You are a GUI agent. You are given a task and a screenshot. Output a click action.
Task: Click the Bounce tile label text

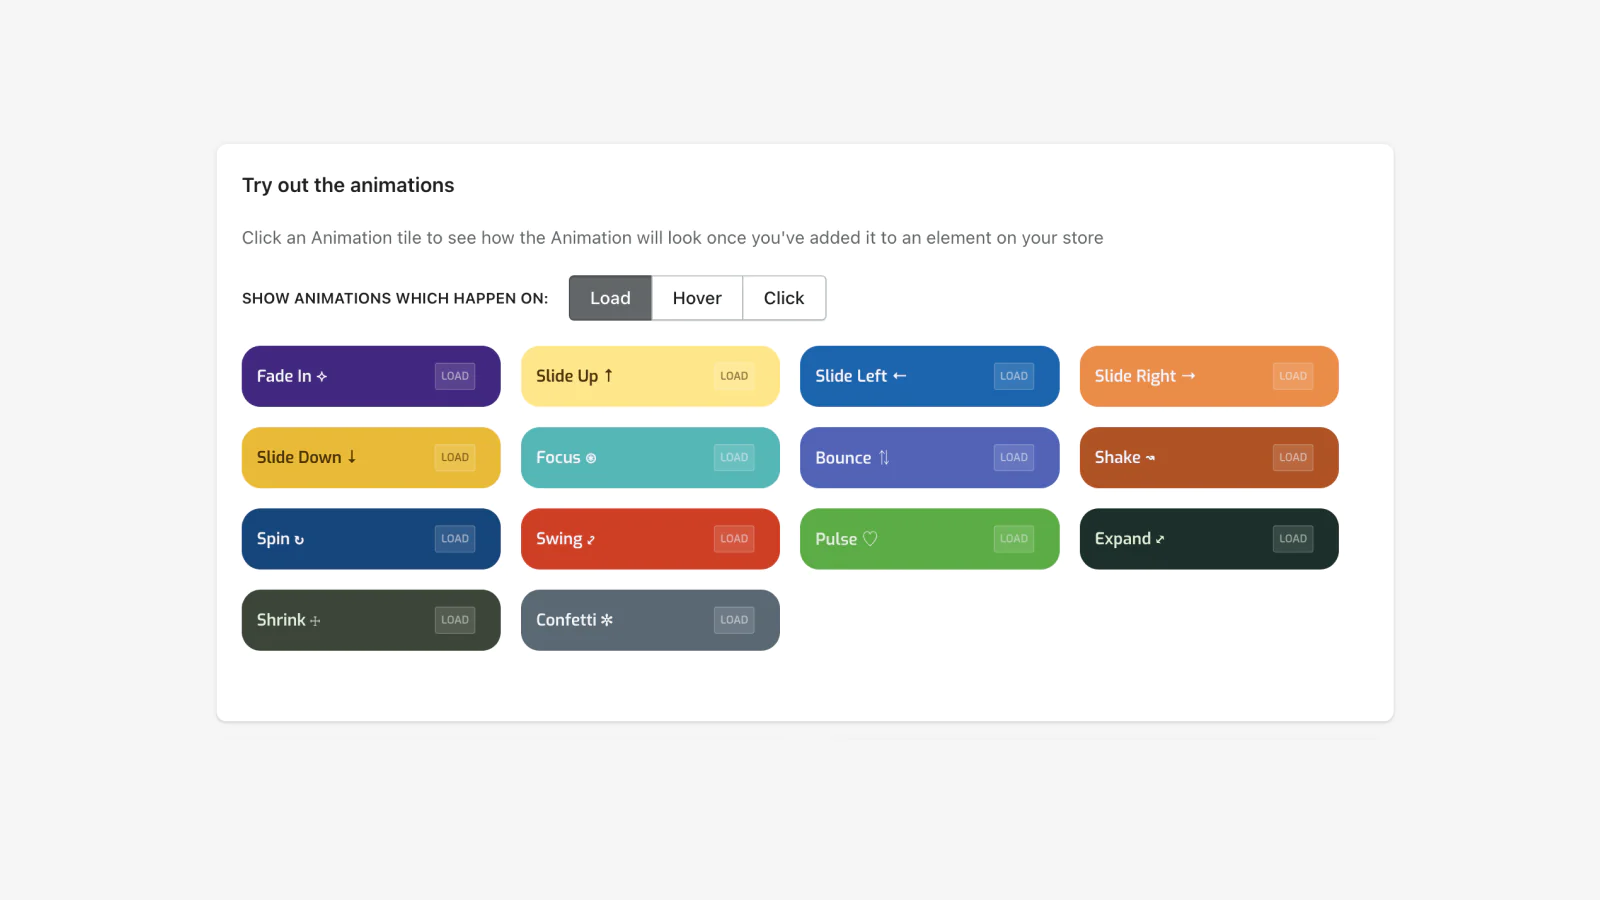(x=843, y=457)
